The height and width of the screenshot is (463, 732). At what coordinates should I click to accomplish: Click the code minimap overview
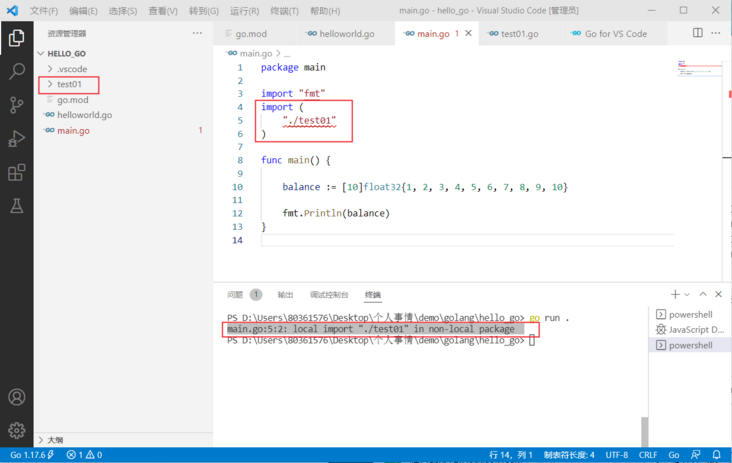pos(699,68)
